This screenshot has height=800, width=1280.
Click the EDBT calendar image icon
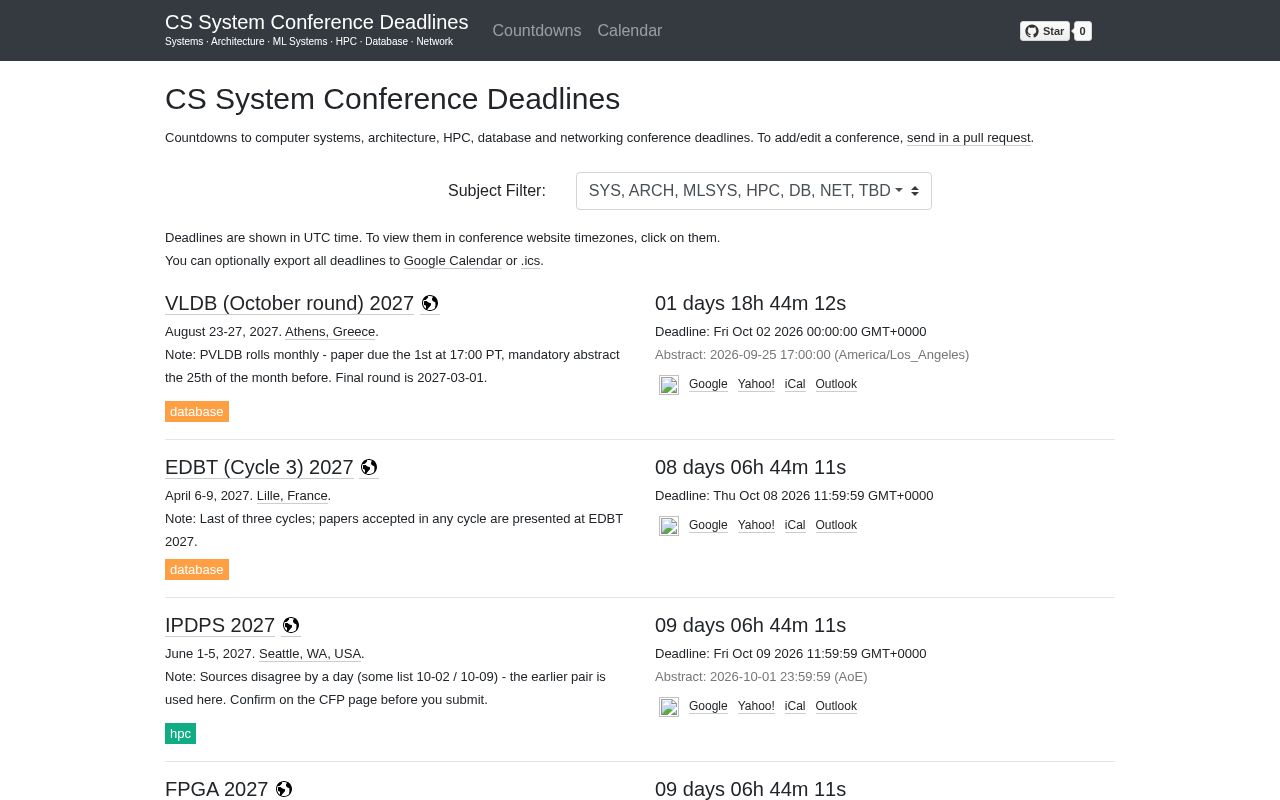[669, 526]
